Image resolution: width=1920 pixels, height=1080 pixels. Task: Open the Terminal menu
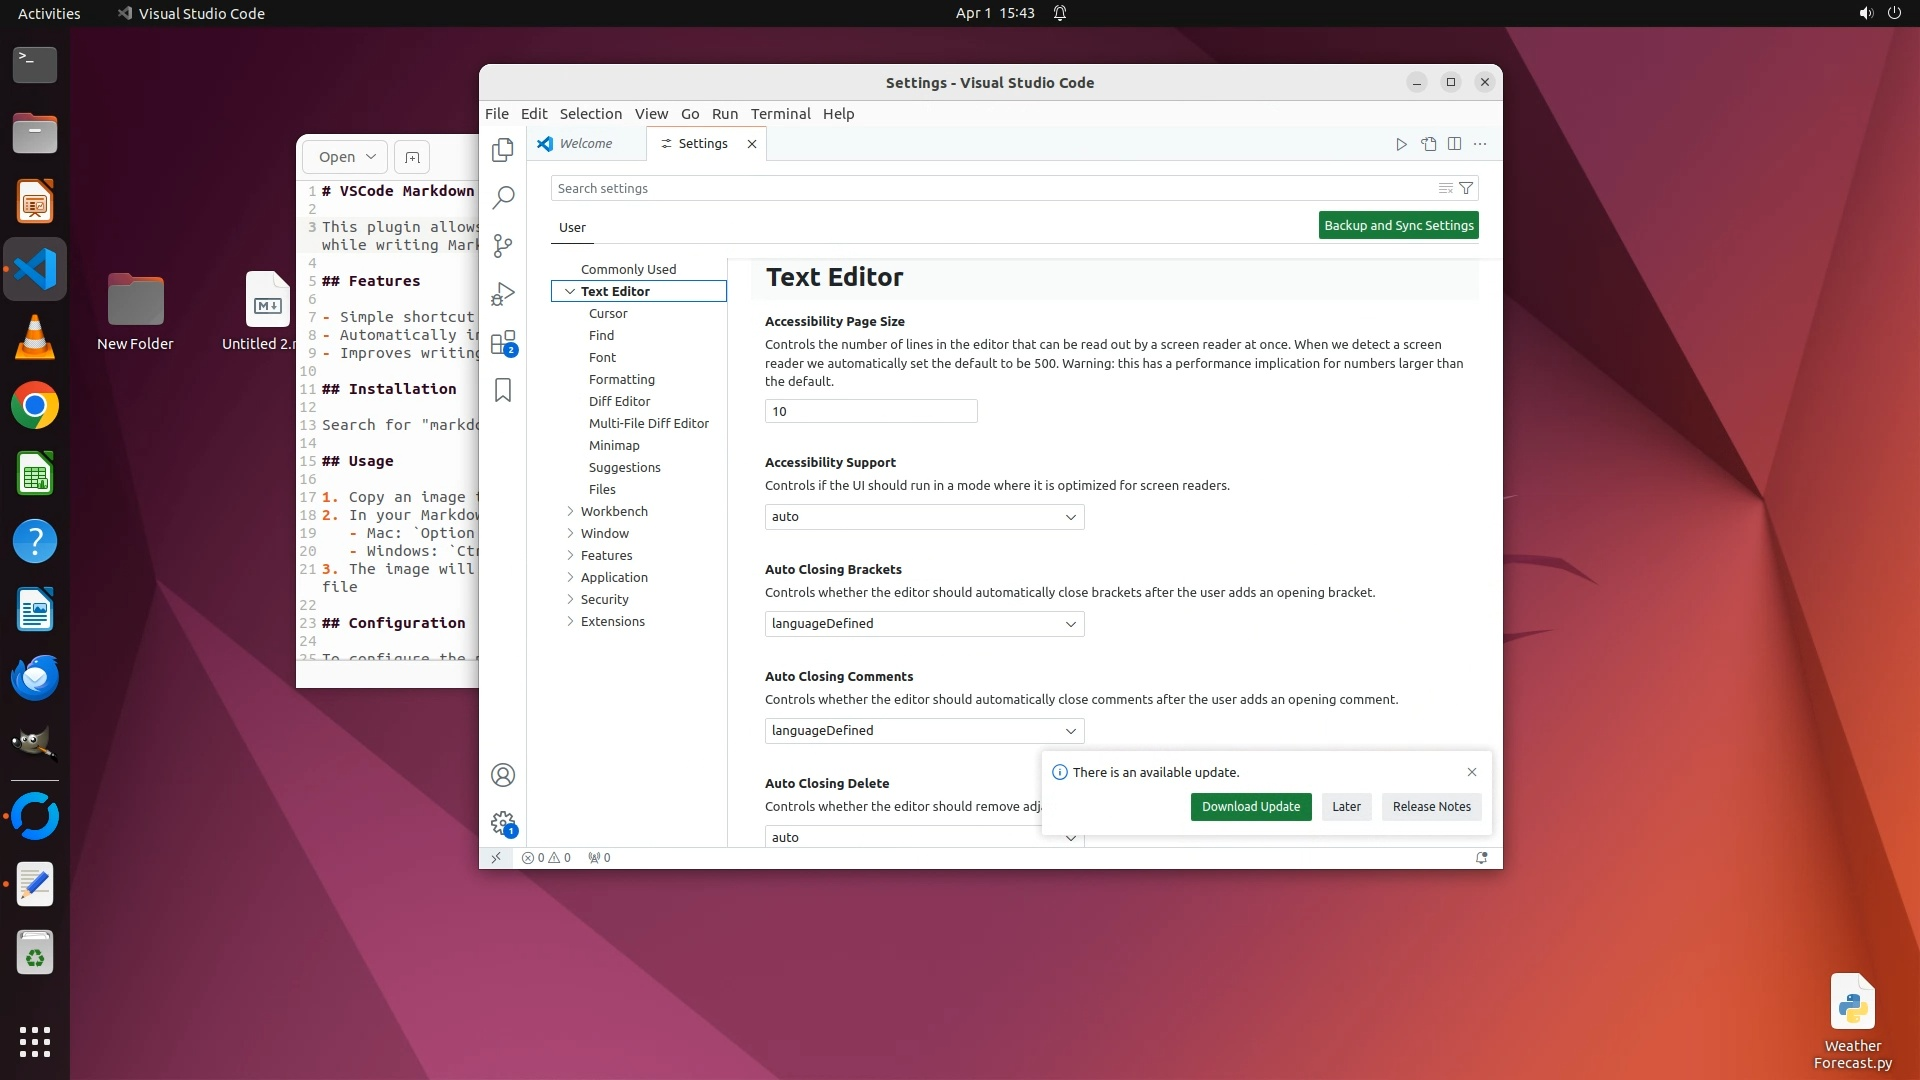pos(780,114)
